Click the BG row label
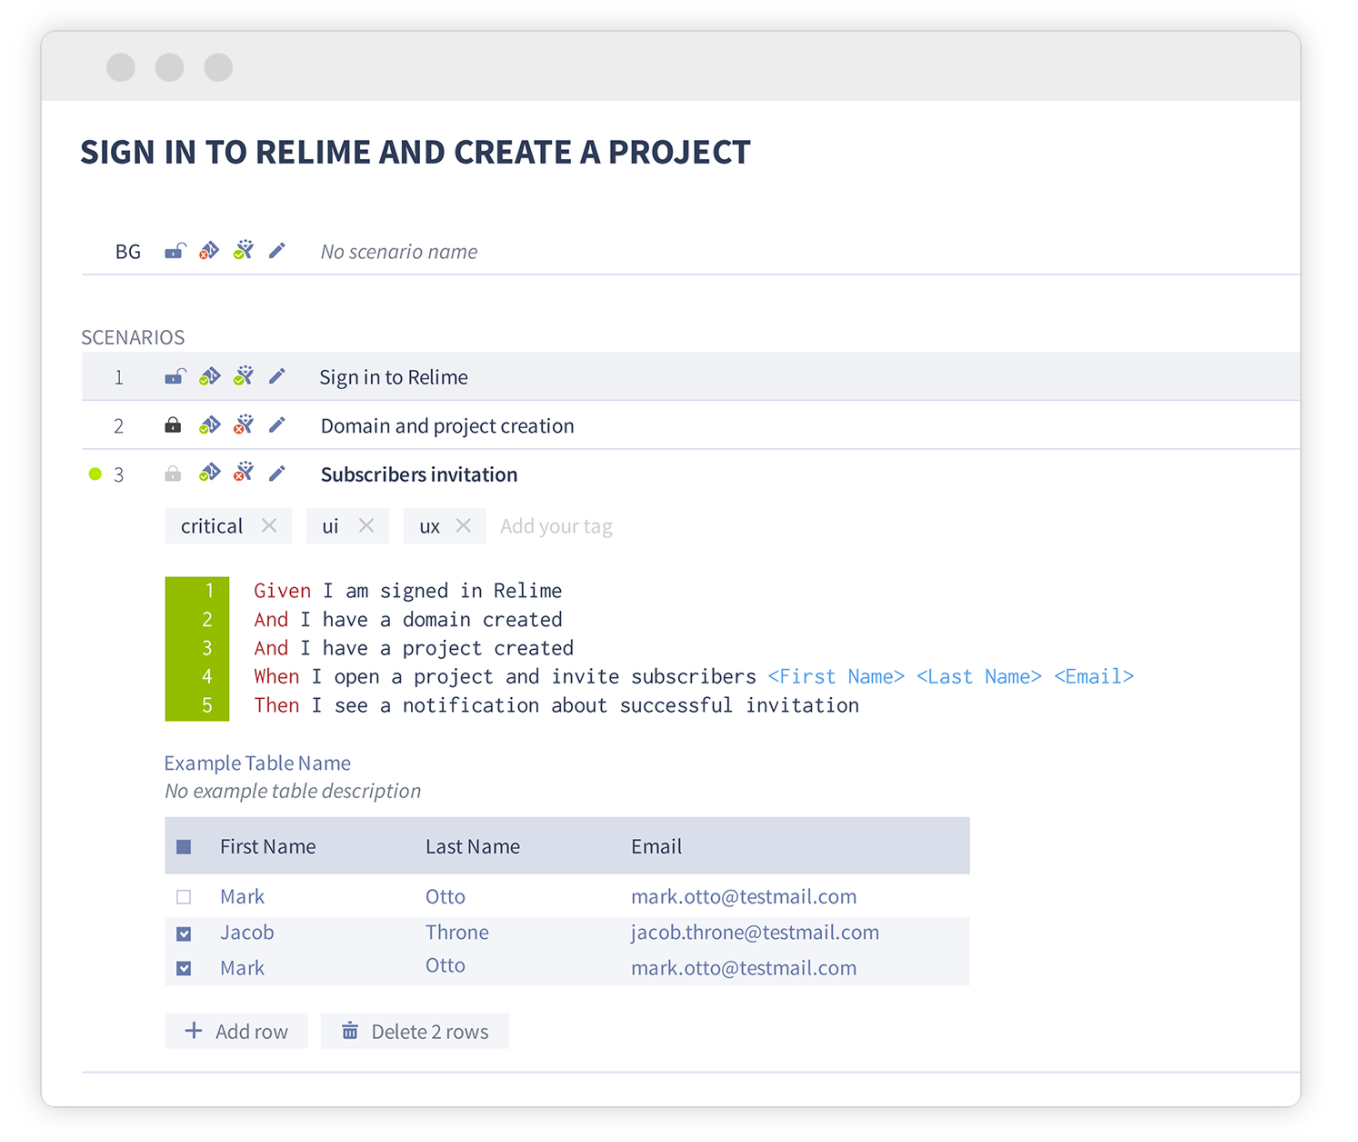 [x=128, y=252]
